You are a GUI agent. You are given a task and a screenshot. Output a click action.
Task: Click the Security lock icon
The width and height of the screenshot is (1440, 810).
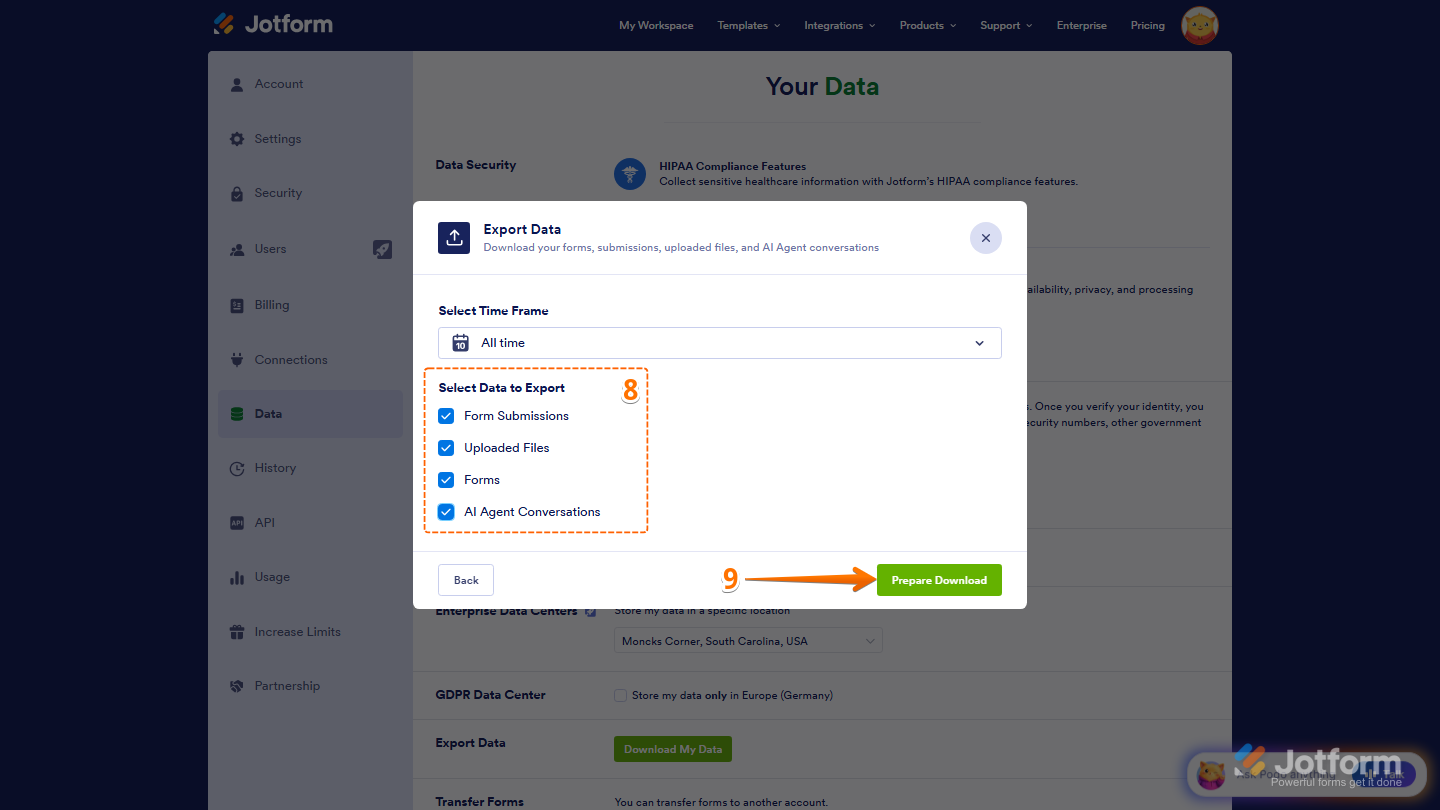(237, 194)
